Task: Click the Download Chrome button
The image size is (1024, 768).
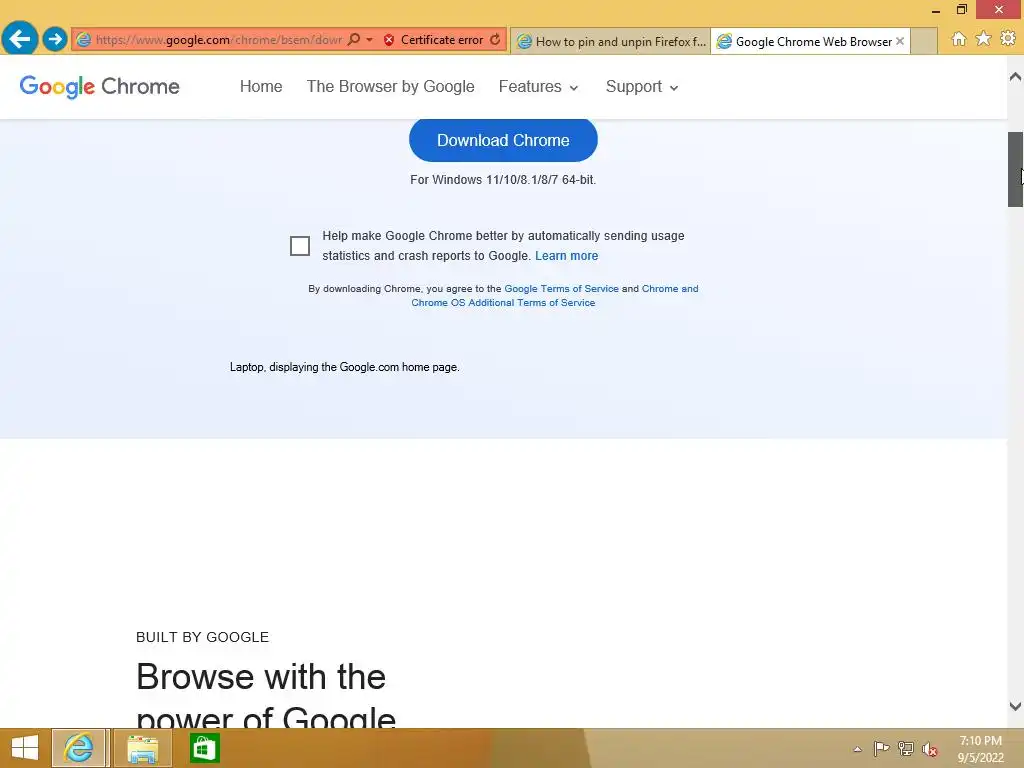Action: (503, 140)
